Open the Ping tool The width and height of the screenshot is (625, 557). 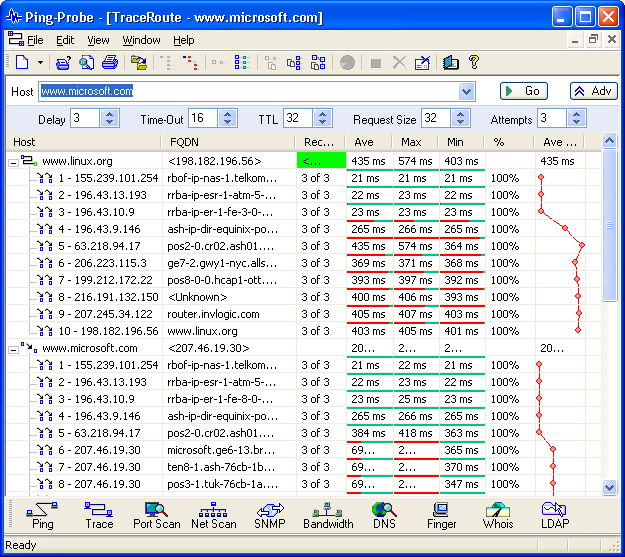click(x=42, y=516)
